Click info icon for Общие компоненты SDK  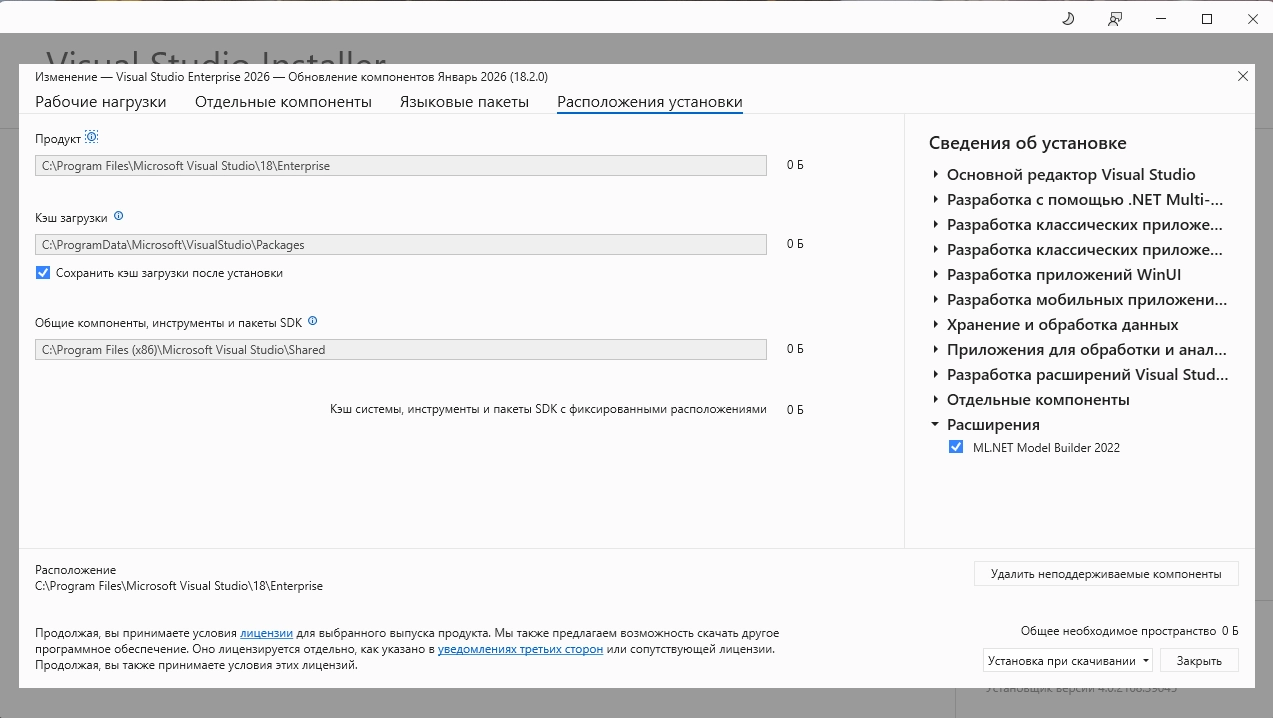[x=313, y=322]
